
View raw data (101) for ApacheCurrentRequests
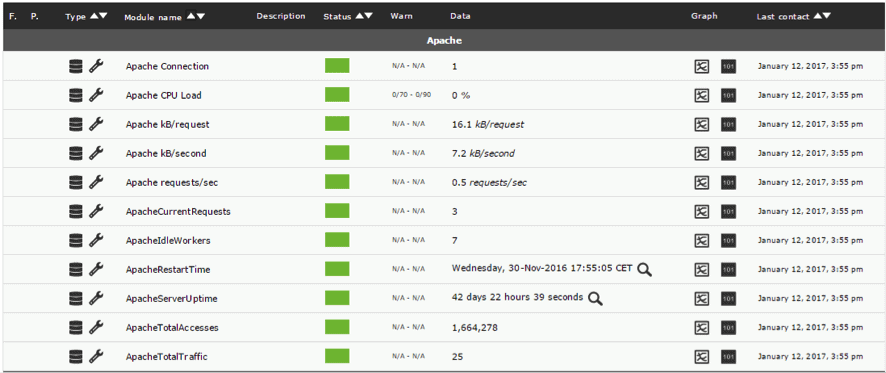tap(728, 211)
